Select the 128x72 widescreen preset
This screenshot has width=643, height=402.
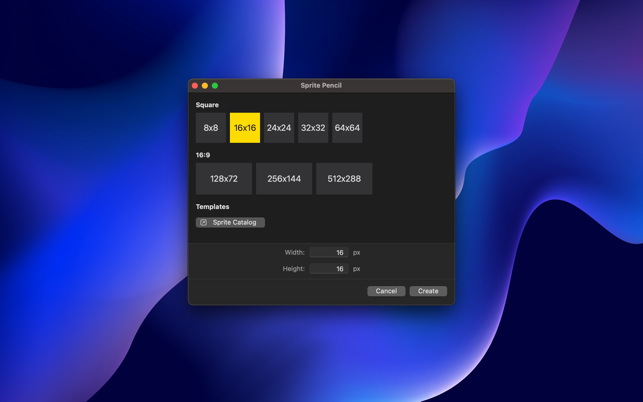224,179
